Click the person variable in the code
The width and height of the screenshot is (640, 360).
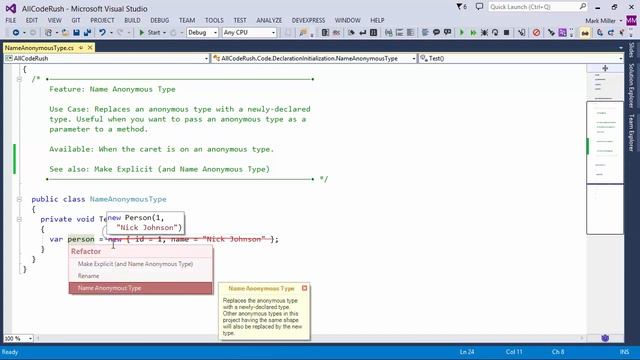click(81, 239)
